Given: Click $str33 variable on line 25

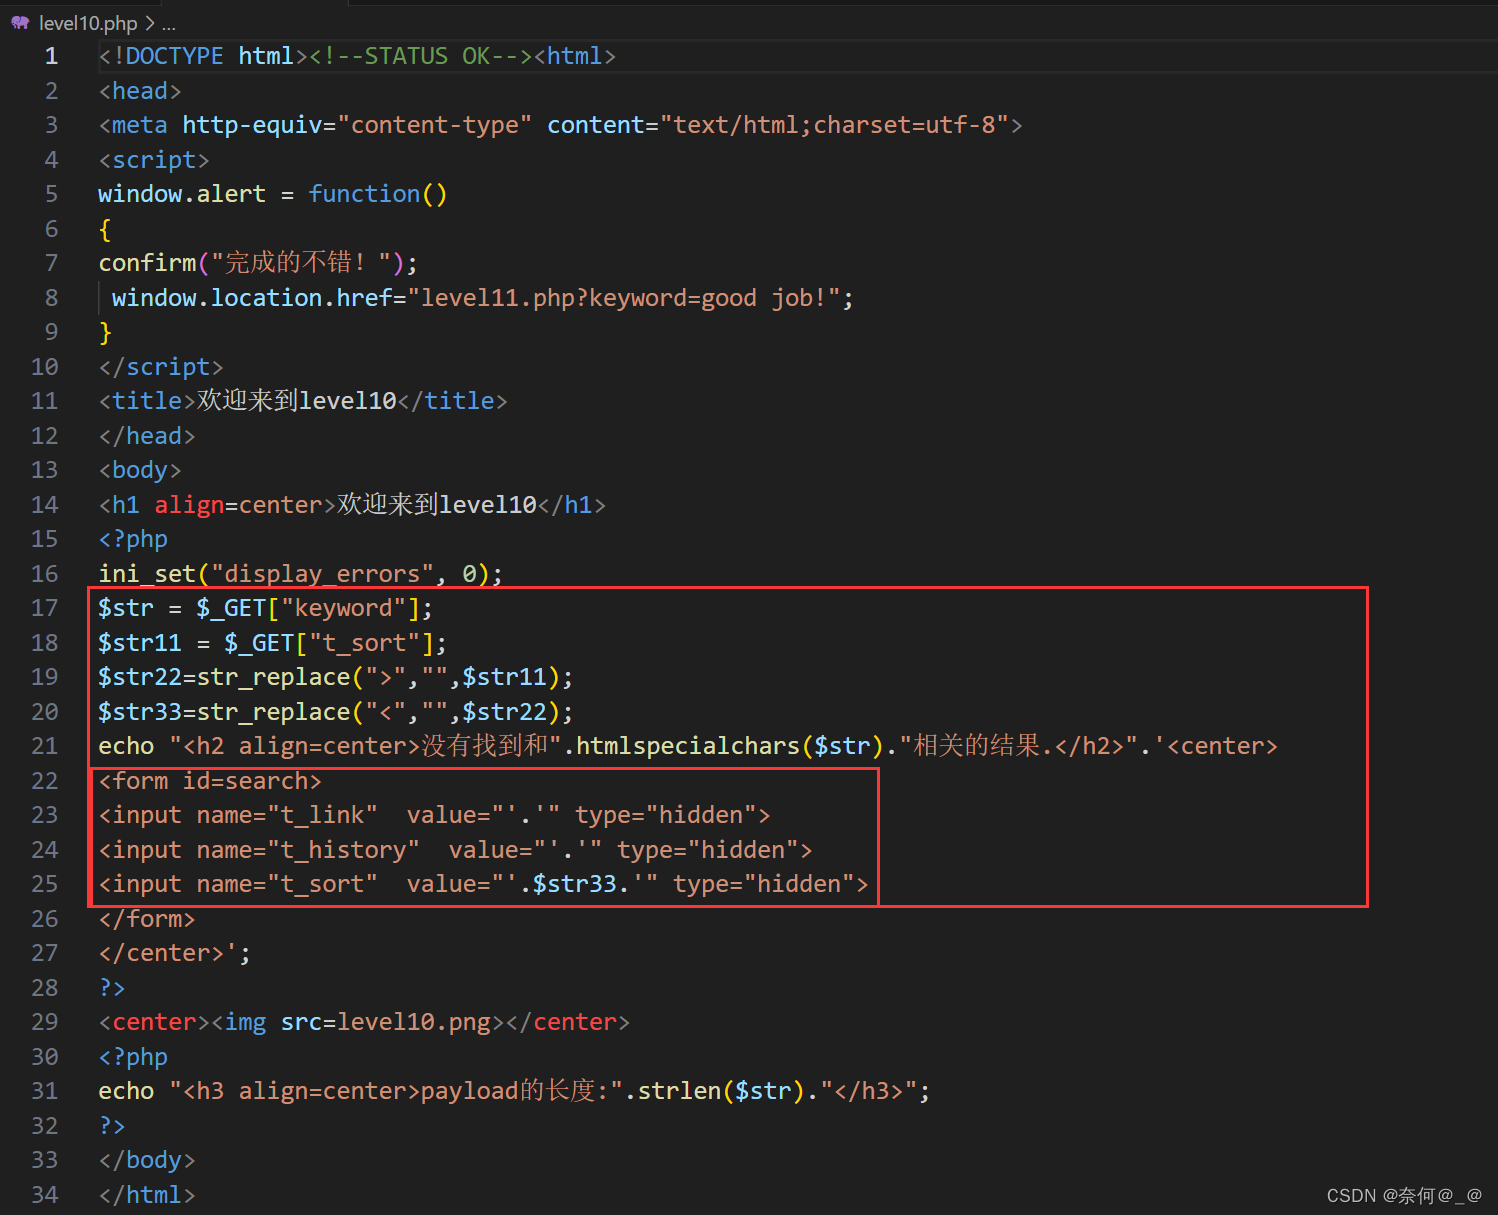Looking at the screenshot, I should [x=575, y=884].
